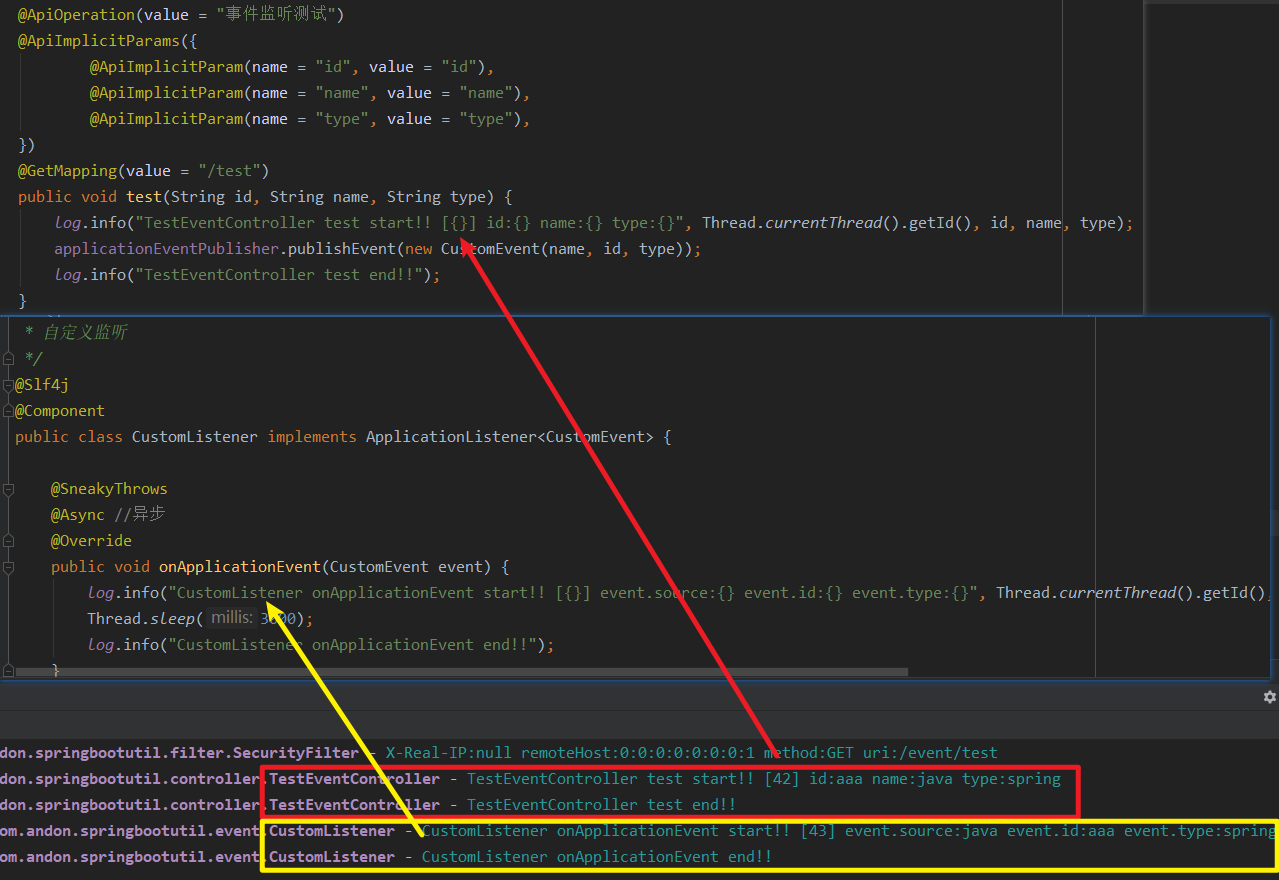Toggle fold marker at the comment end */

pos(8,359)
